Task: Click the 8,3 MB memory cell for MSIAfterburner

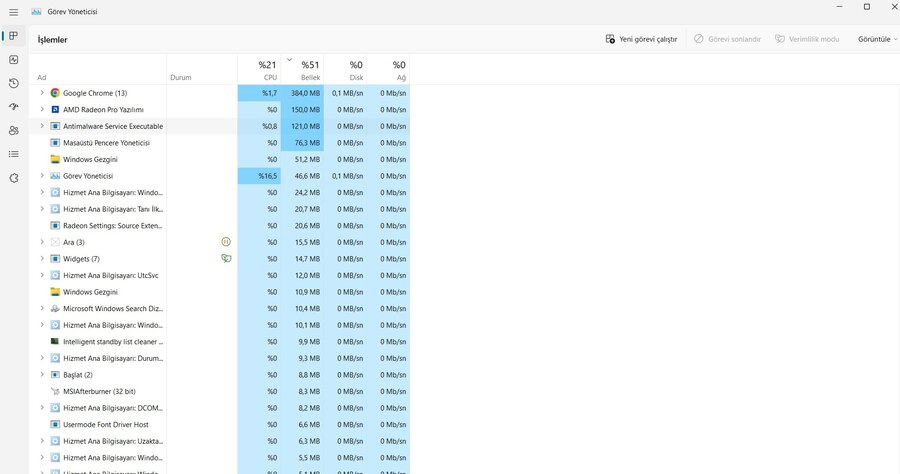Action: point(302,391)
